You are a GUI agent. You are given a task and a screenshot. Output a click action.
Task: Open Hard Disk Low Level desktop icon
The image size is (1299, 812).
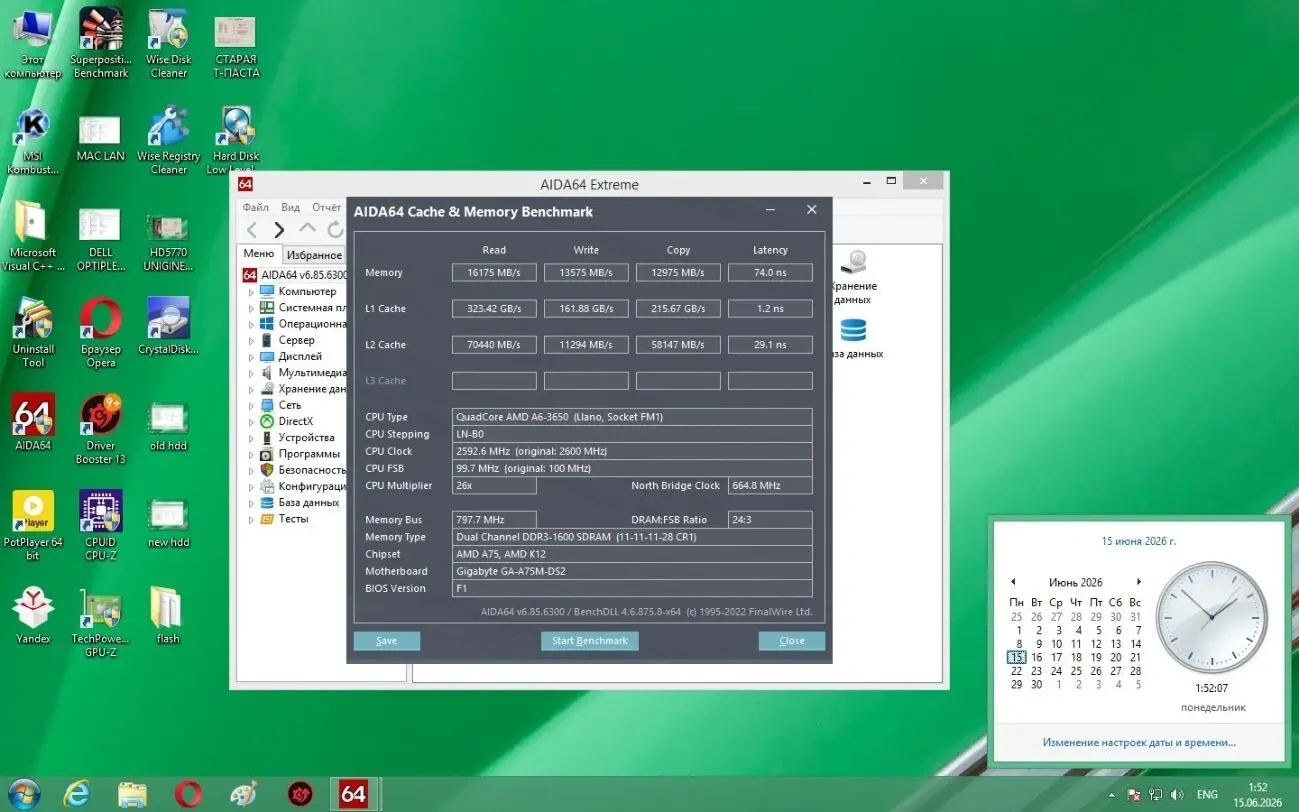237,141
